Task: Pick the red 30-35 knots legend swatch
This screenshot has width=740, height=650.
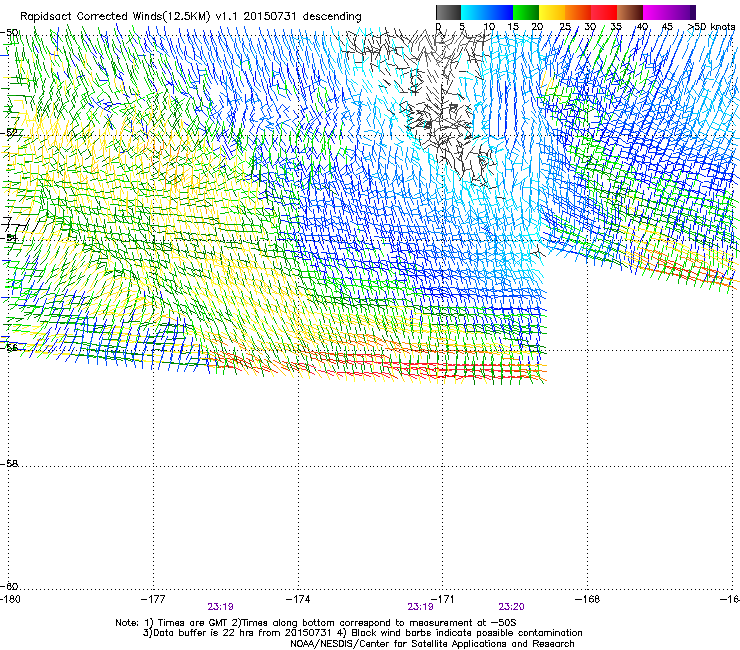Action: 604,12
